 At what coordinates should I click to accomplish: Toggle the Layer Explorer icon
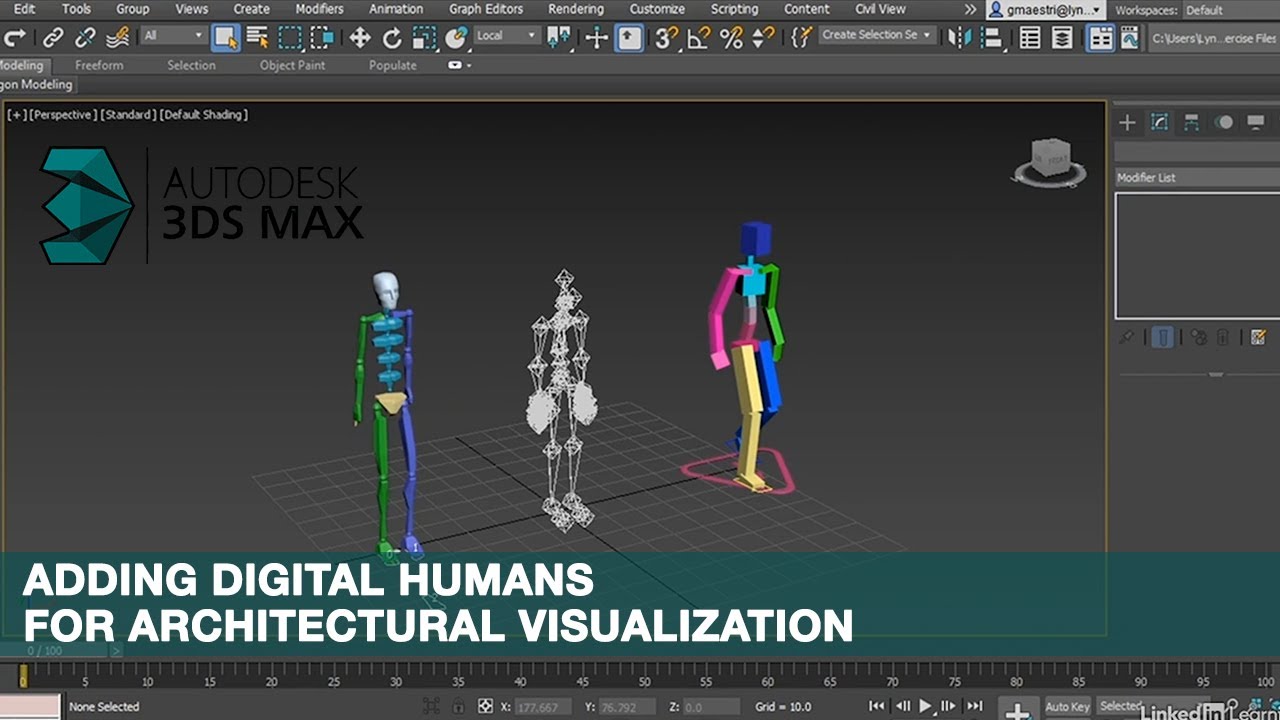click(1062, 39)
